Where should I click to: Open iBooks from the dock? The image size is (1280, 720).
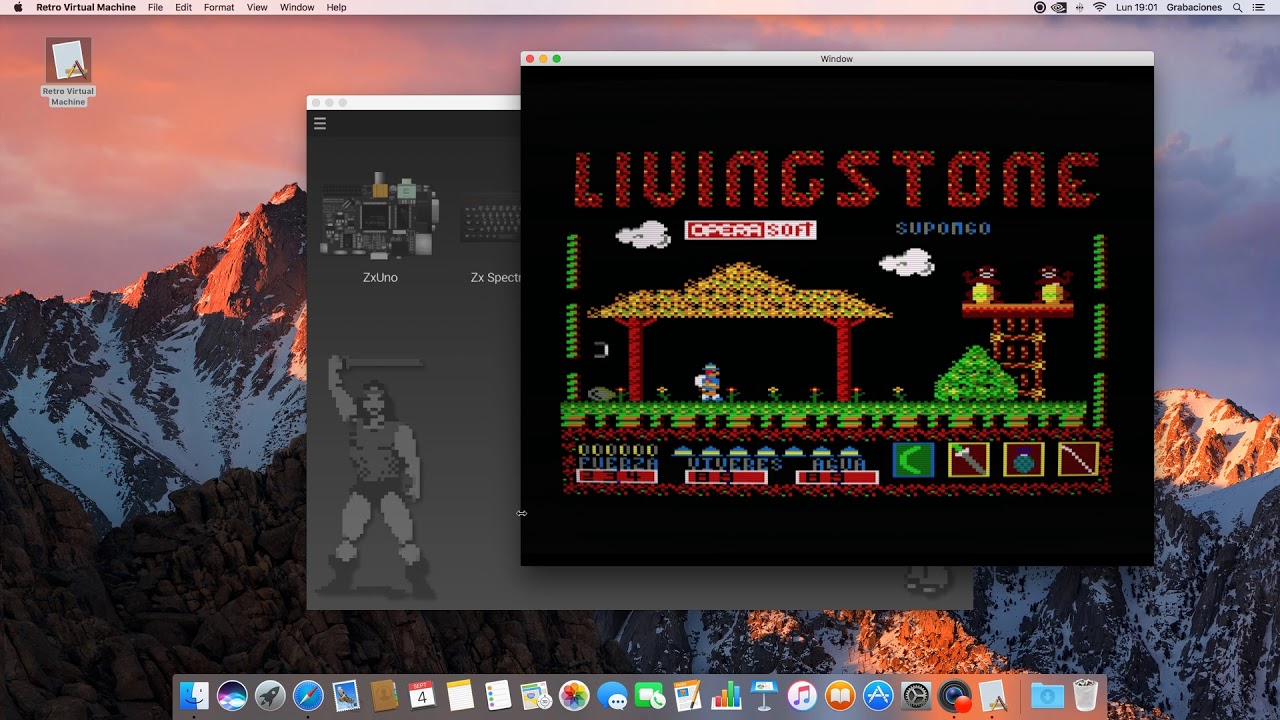coord(840,695)
